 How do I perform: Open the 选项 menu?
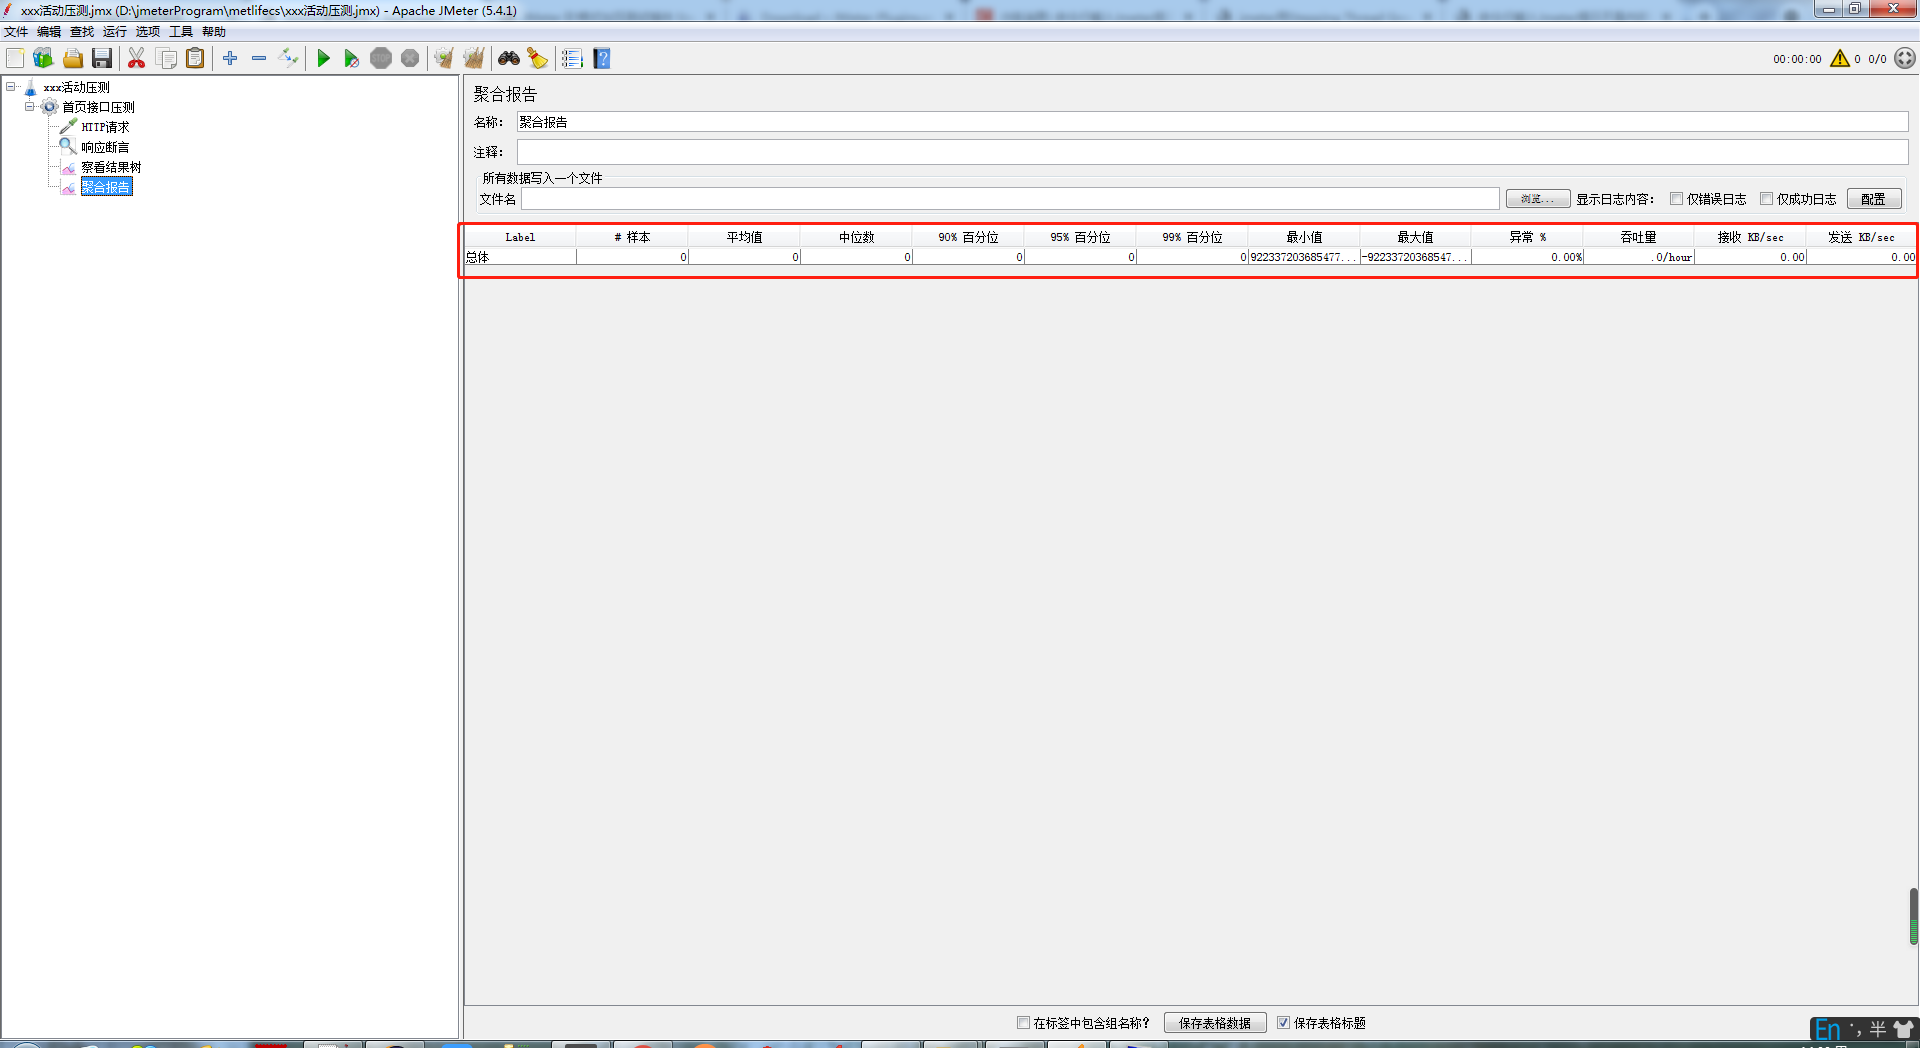pyautogui.click(x=148, y=32)
